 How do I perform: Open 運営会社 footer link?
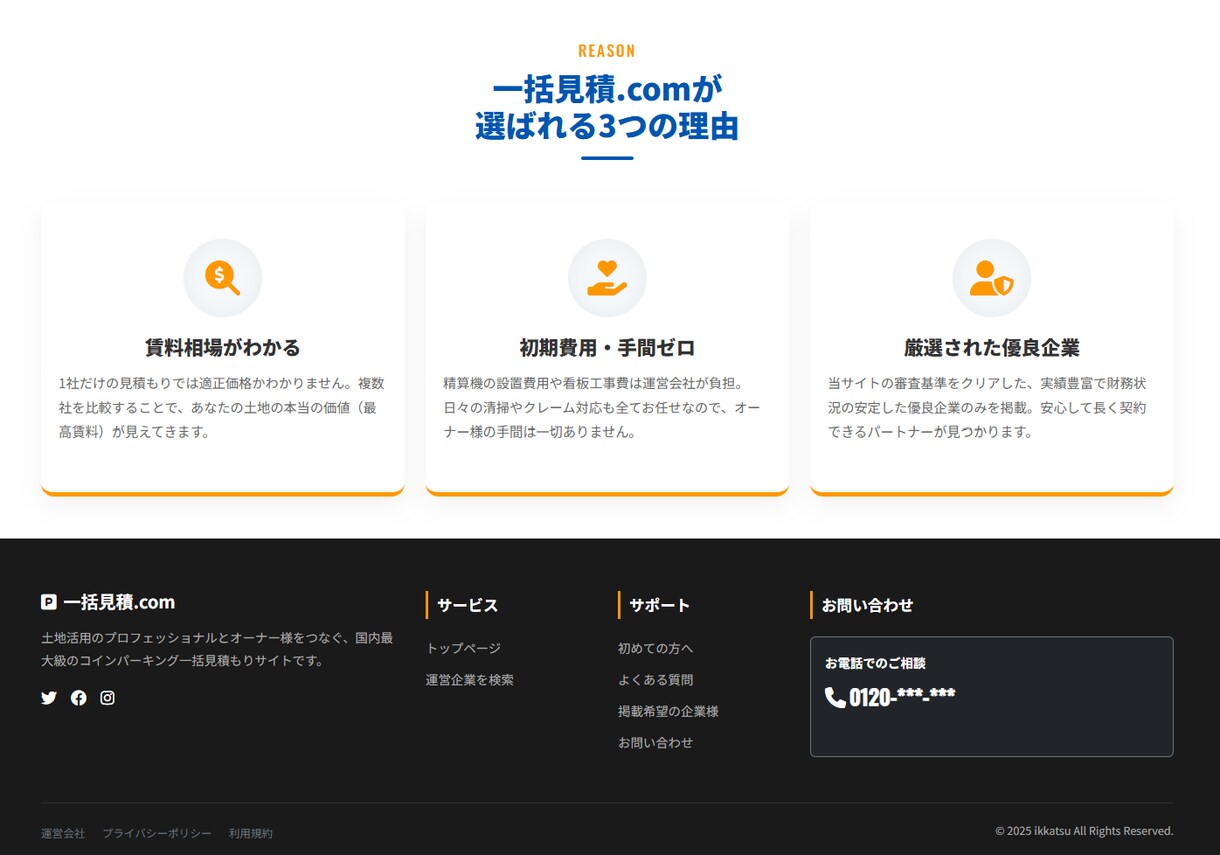point(63,833)
